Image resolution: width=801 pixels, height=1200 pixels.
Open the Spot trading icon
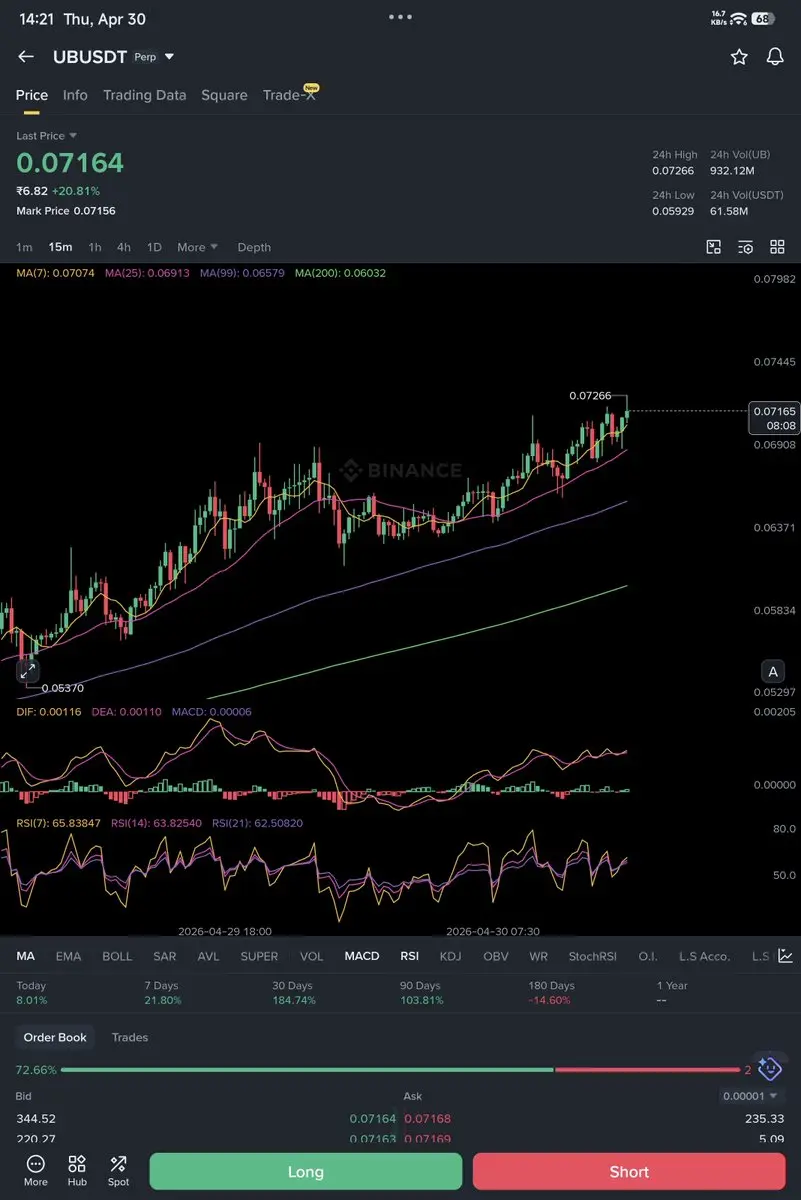pos(118,1171)
